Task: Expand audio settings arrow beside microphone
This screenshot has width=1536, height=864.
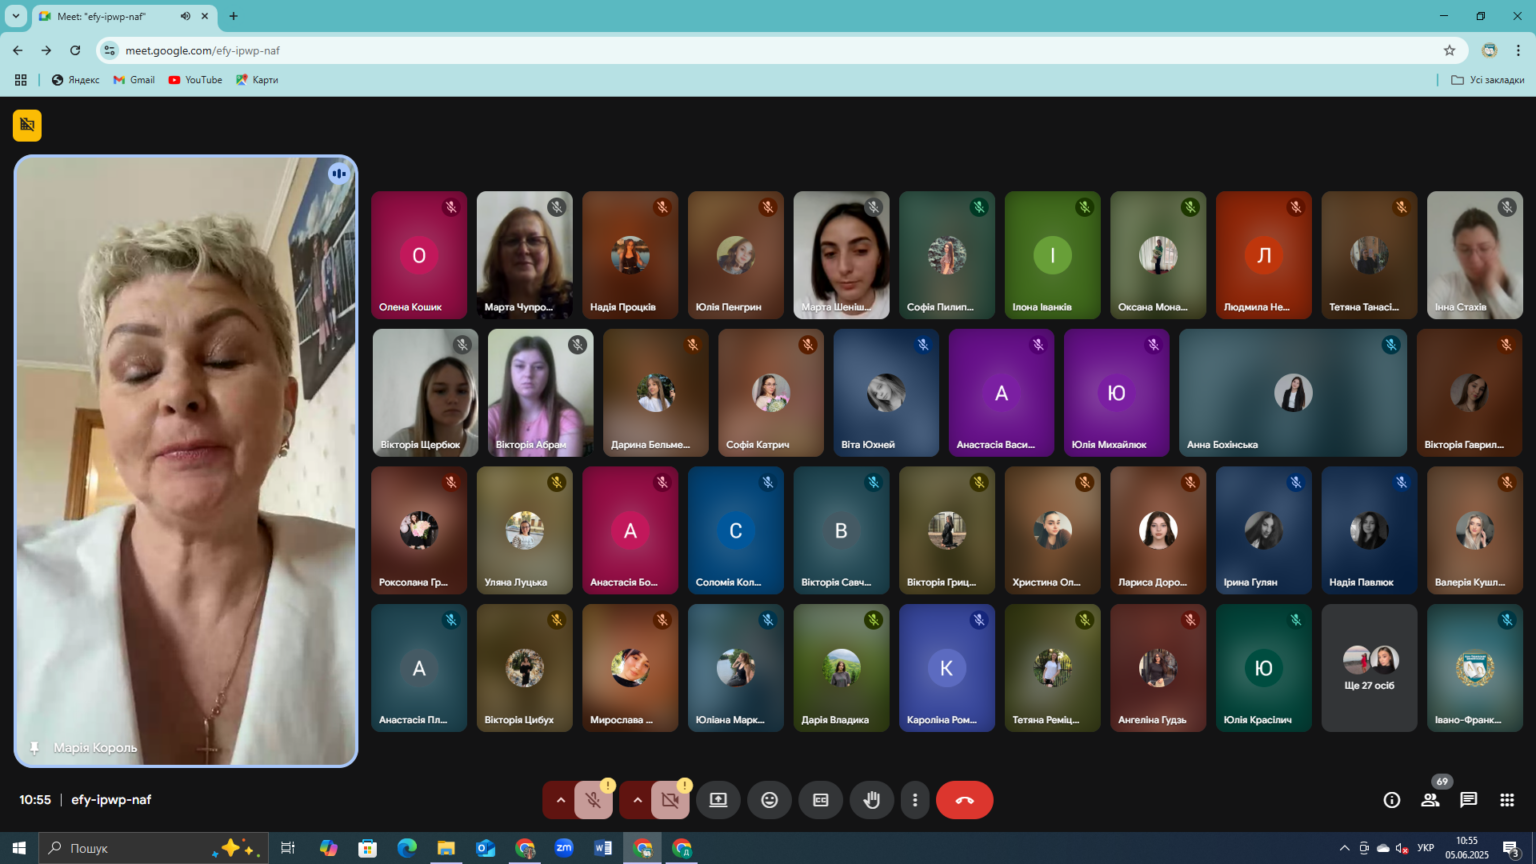Action: click(560, 800)
